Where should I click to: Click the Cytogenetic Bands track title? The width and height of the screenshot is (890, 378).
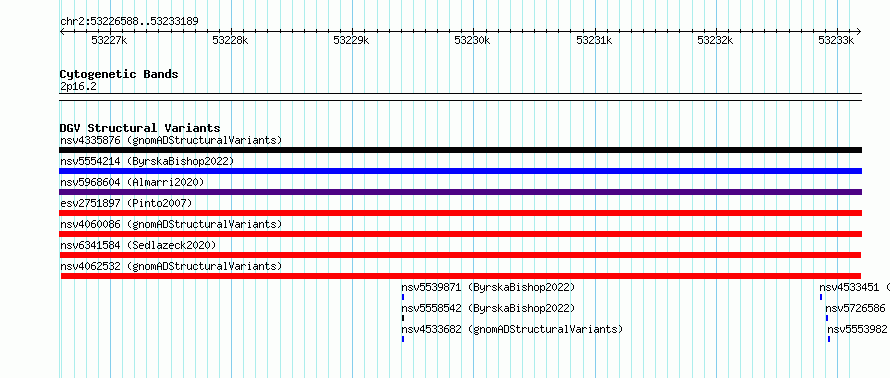(x=119, y=74)
